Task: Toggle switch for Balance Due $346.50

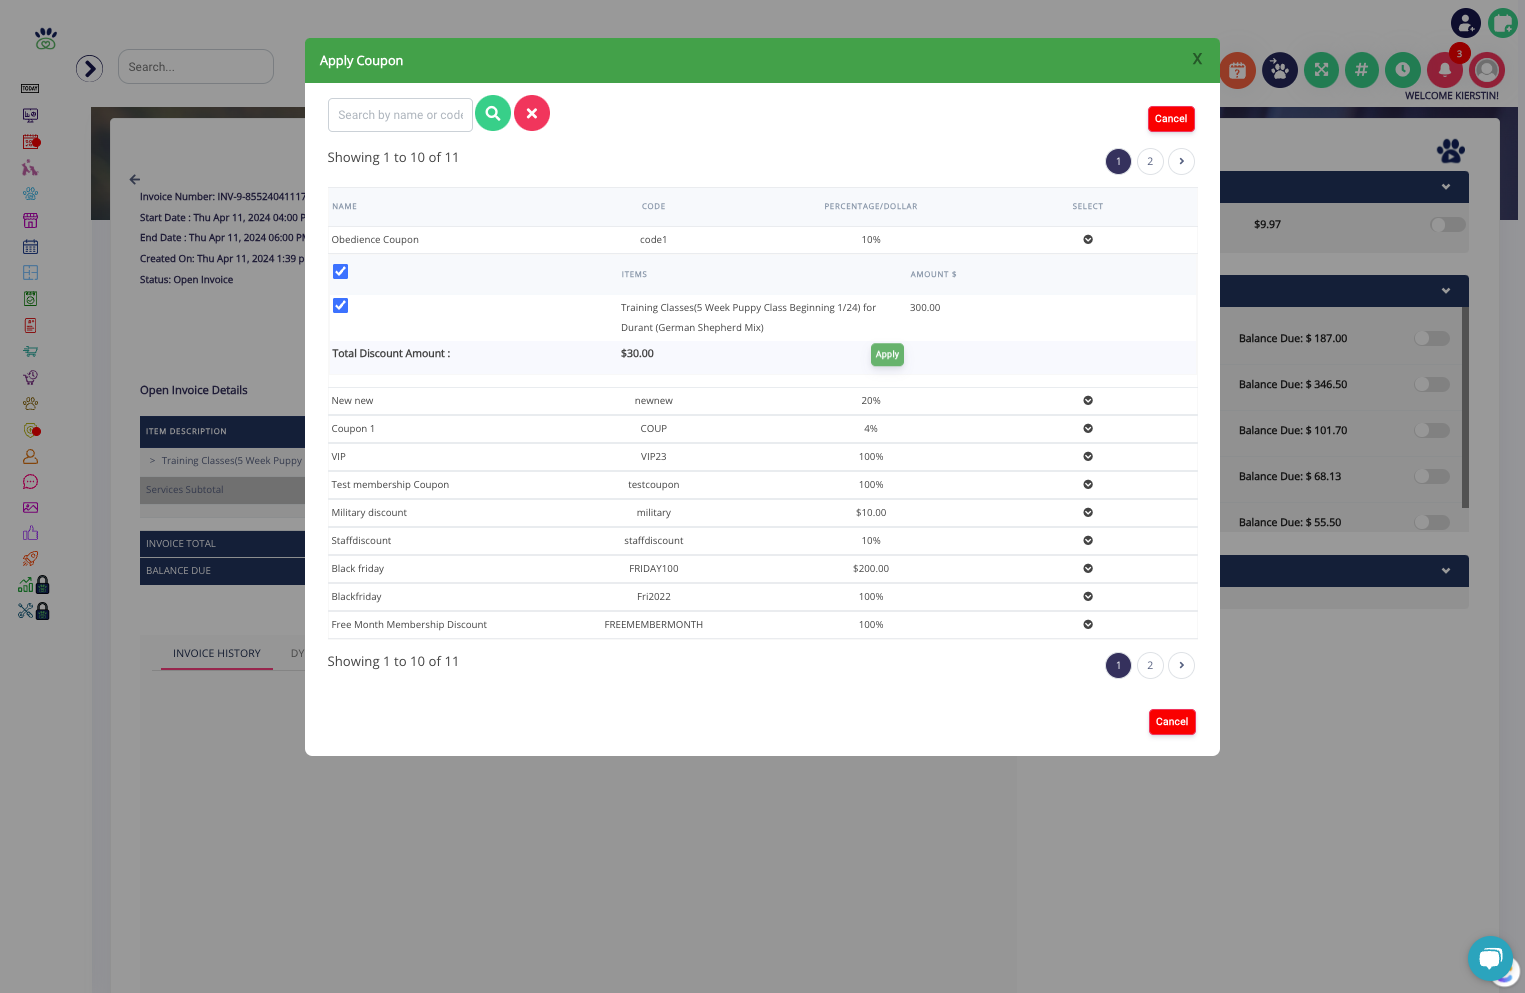Action: pos(1431,385)
